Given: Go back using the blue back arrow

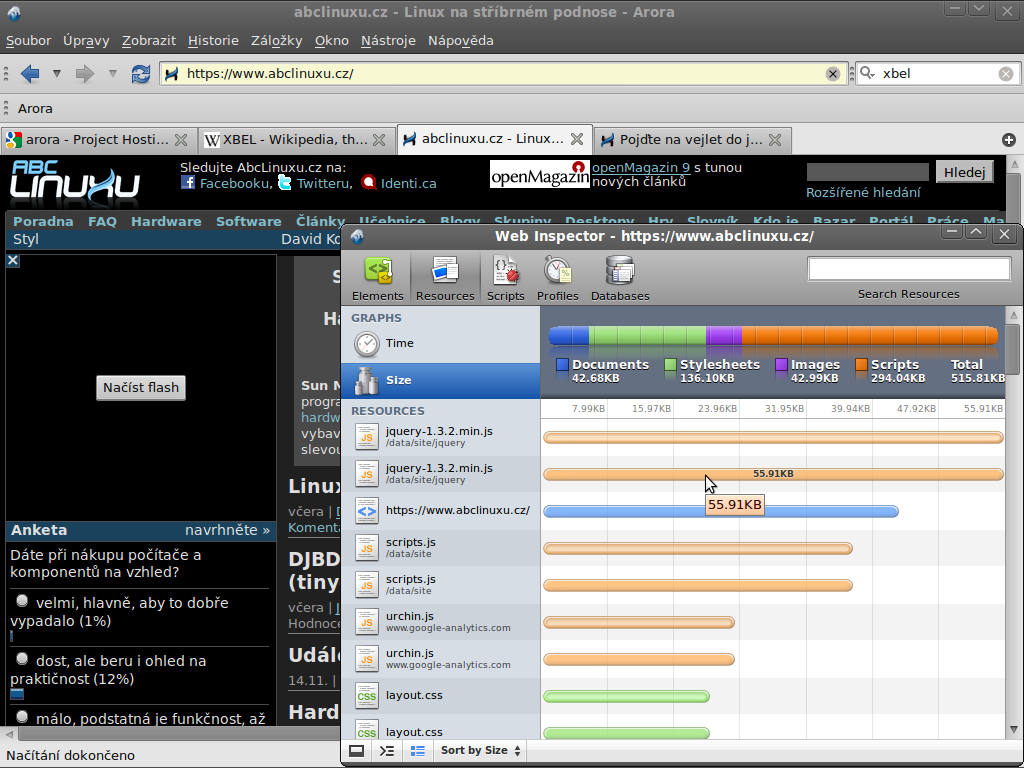Looking at the screenshot, I should pyautogui.click(x=30, y=74).
